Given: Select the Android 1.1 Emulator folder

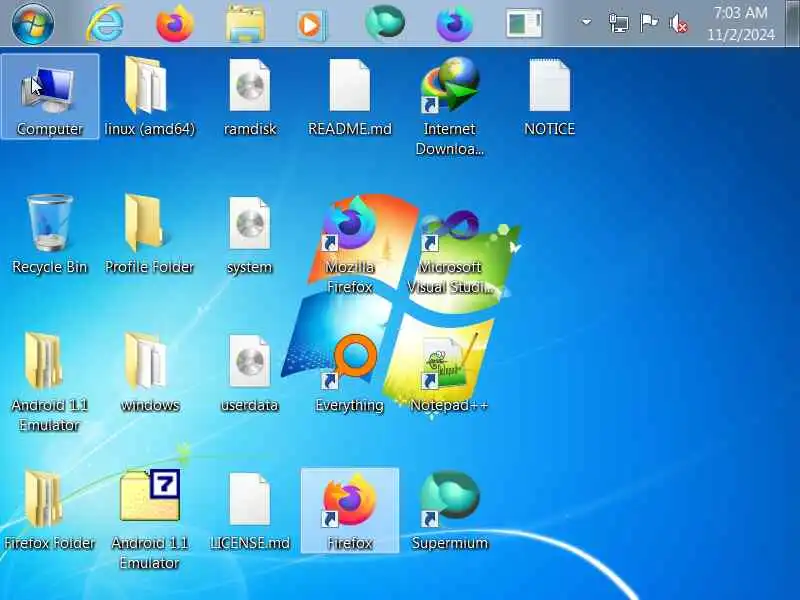Looking at the screenshot, I should 49,382.
